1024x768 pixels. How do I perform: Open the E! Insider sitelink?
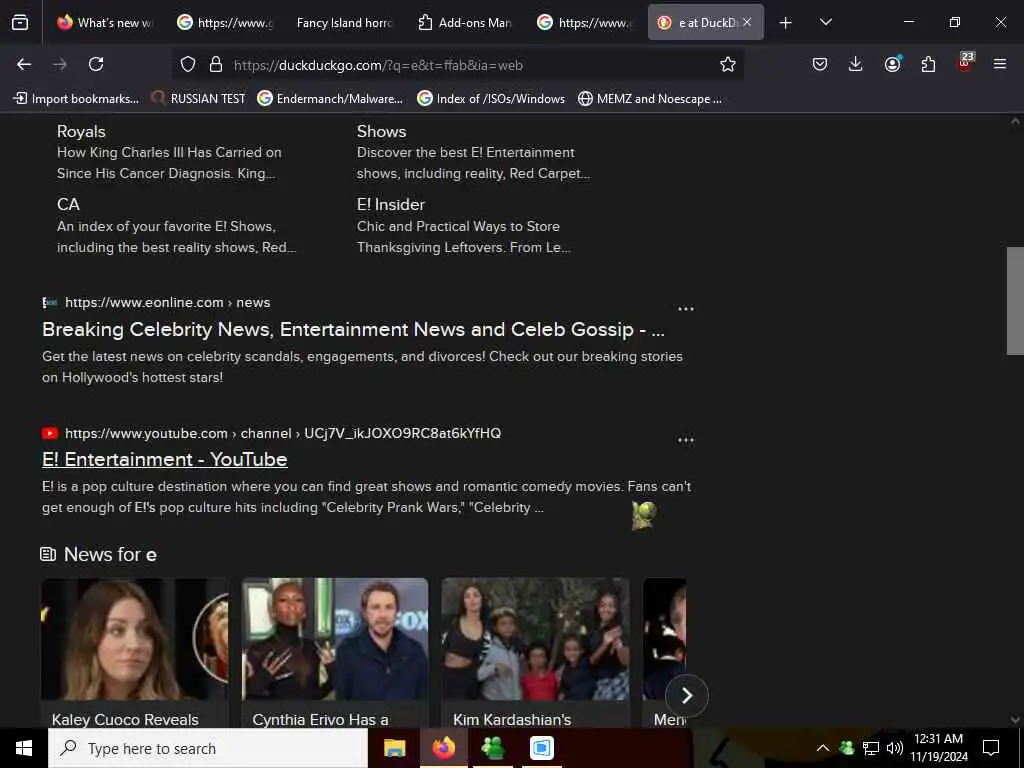point(391,204)
